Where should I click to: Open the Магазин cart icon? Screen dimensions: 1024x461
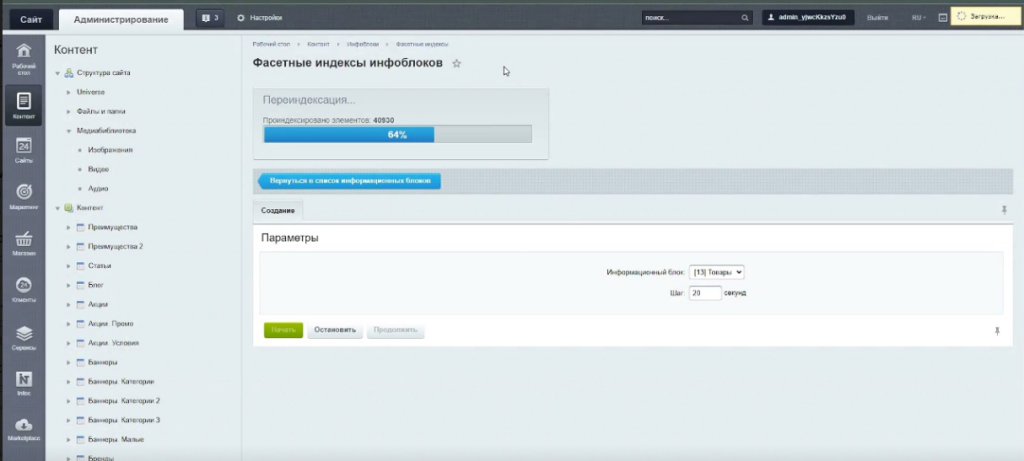click(24, 244)
